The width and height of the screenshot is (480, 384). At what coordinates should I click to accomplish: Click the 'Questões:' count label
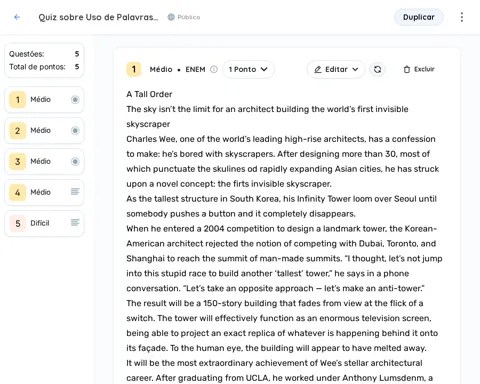click(x=27, y=54)
